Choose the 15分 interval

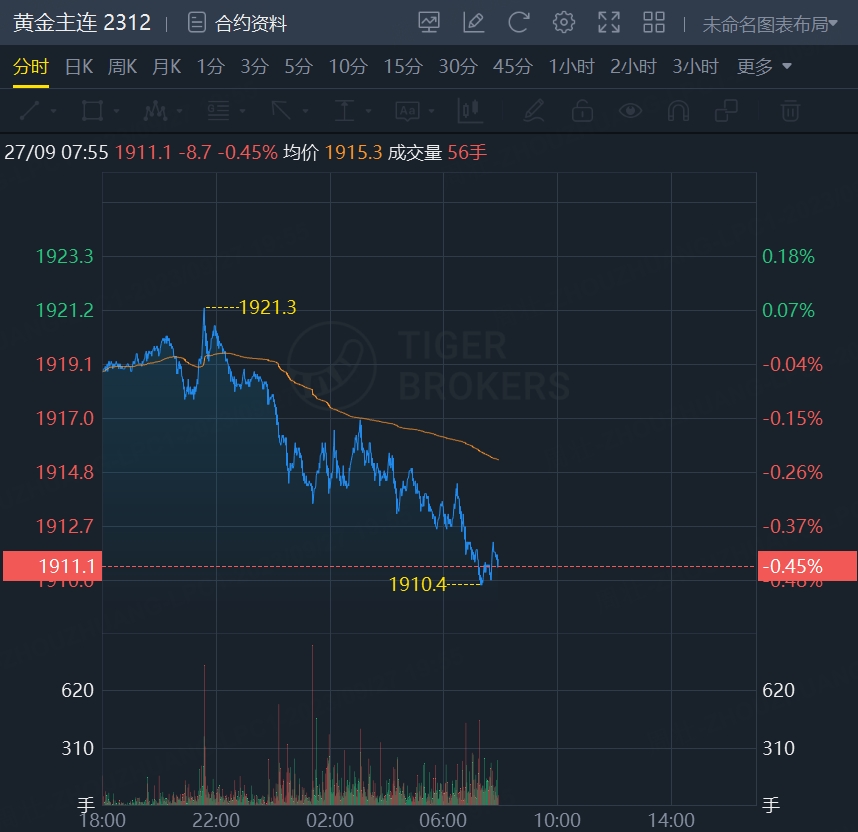403,67
